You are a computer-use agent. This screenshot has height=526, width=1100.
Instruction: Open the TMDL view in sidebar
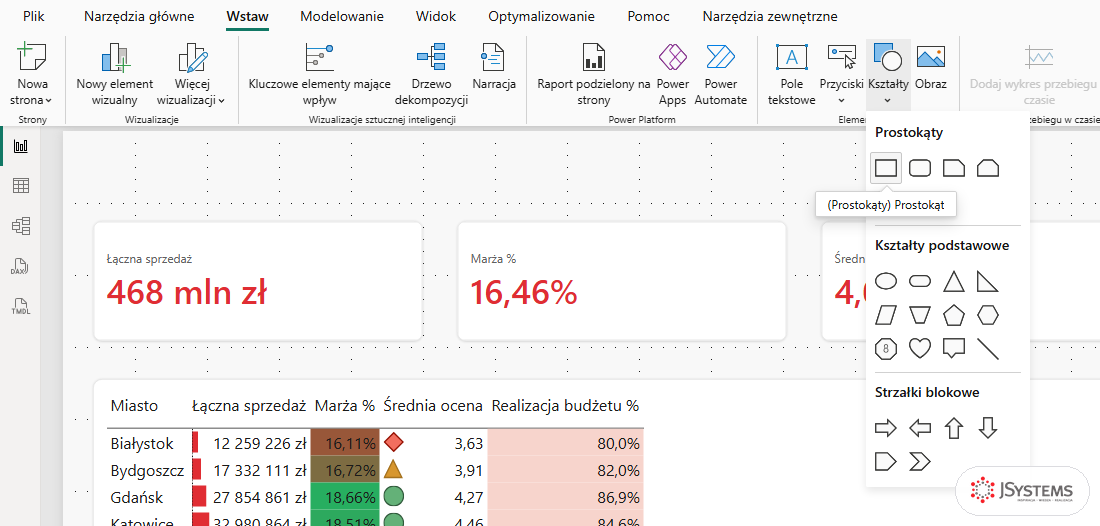point(21,306)
